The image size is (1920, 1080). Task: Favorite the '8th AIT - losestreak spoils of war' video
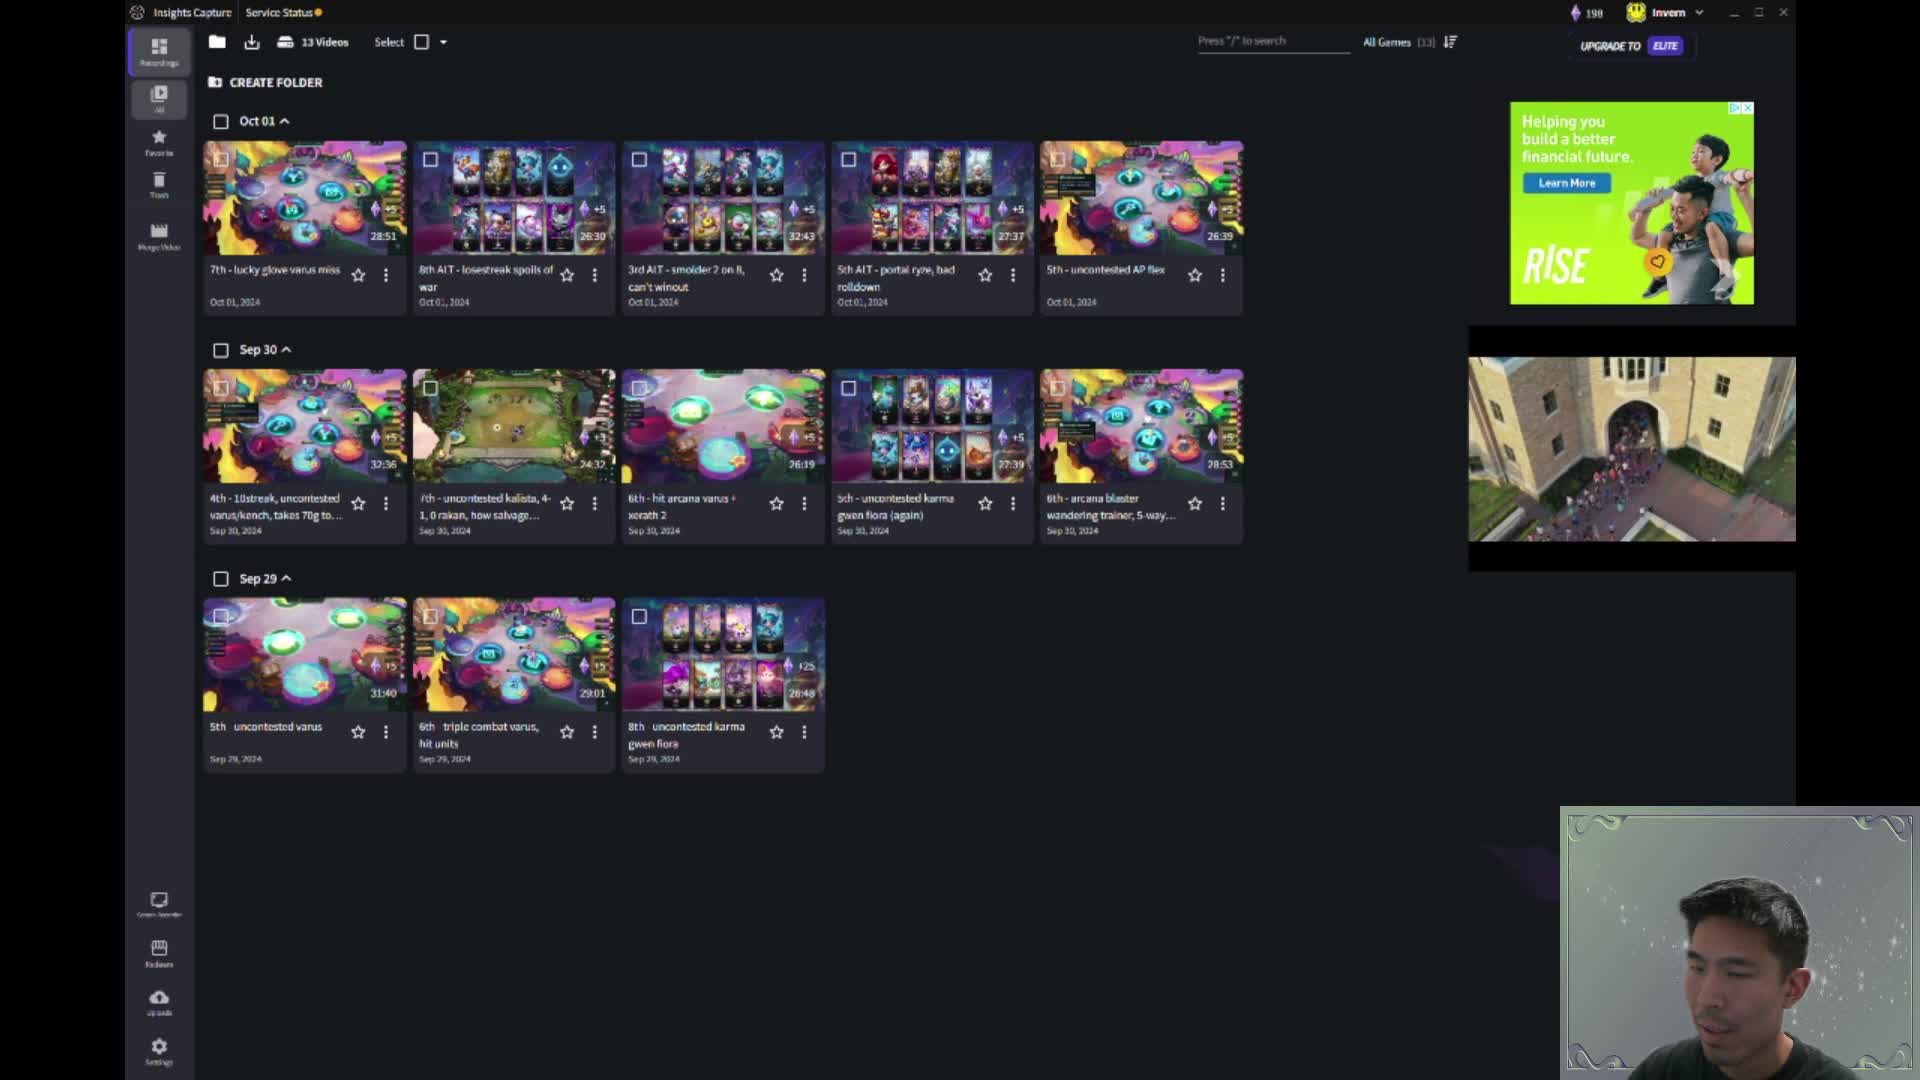coord(567,275)
